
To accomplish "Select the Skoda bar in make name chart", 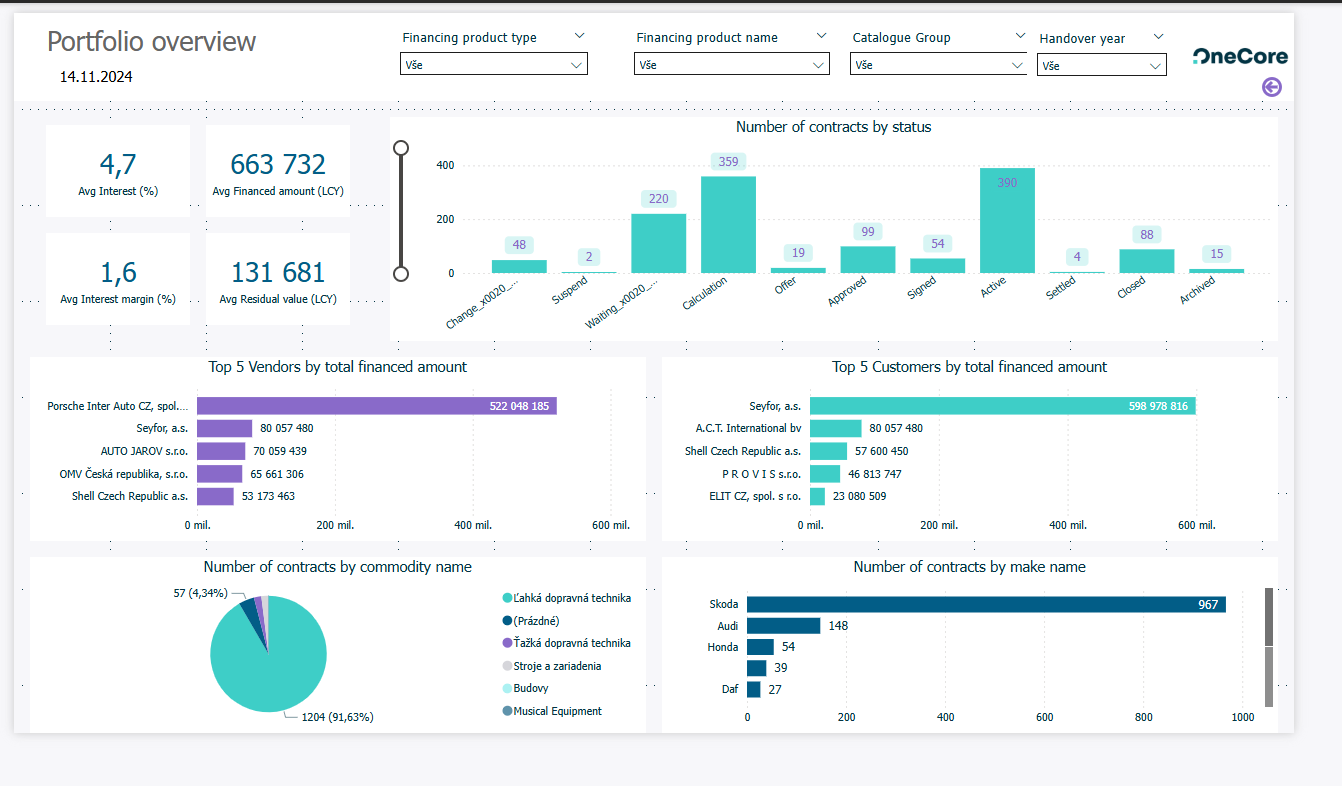I will [985, 604].
